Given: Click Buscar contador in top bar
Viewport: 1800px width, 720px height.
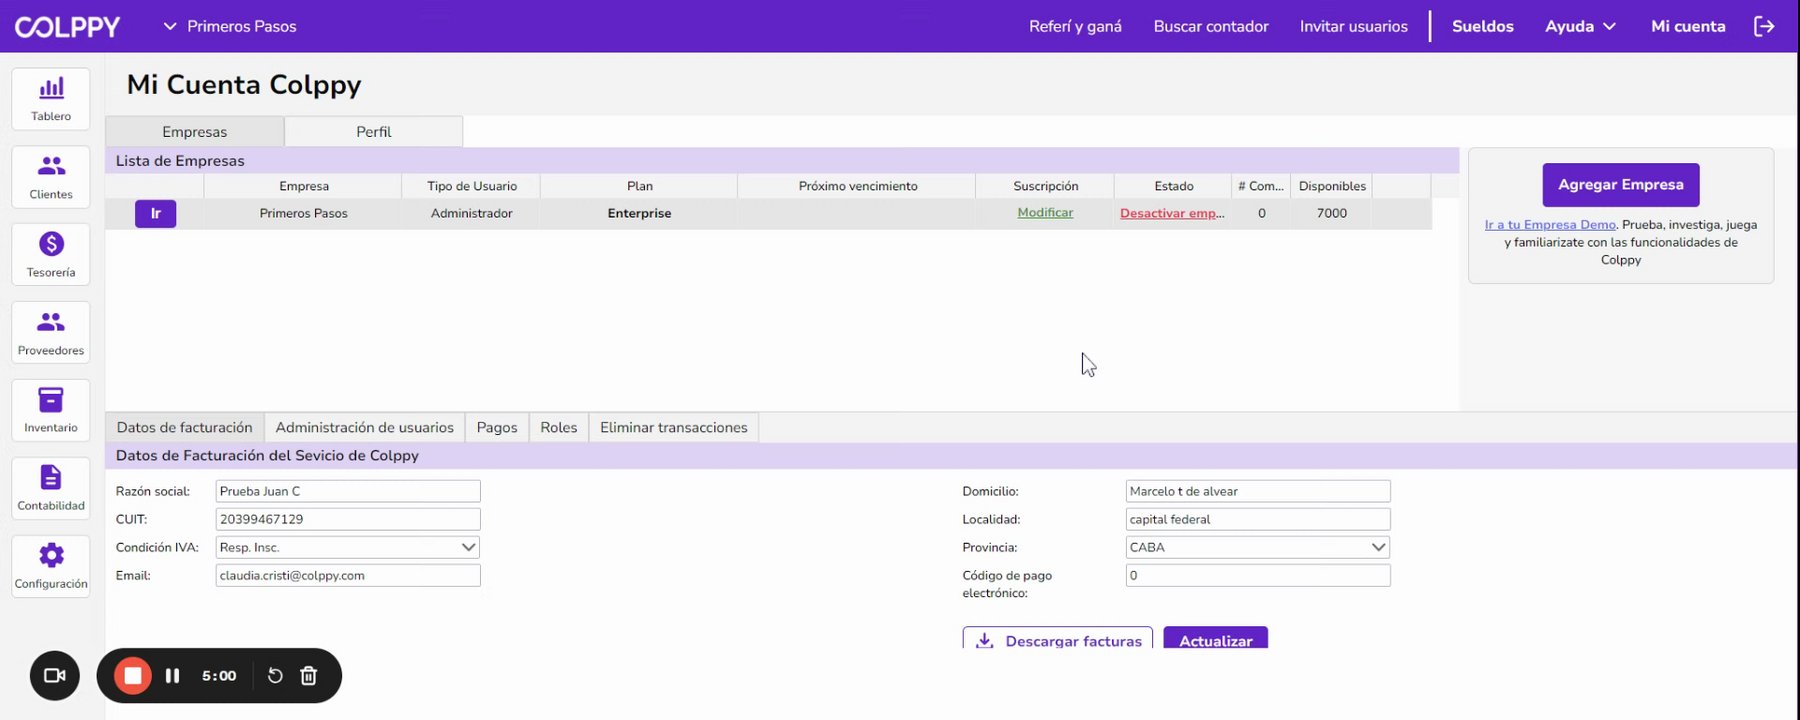Looking at the screenshot, I should pos(1211,26).
